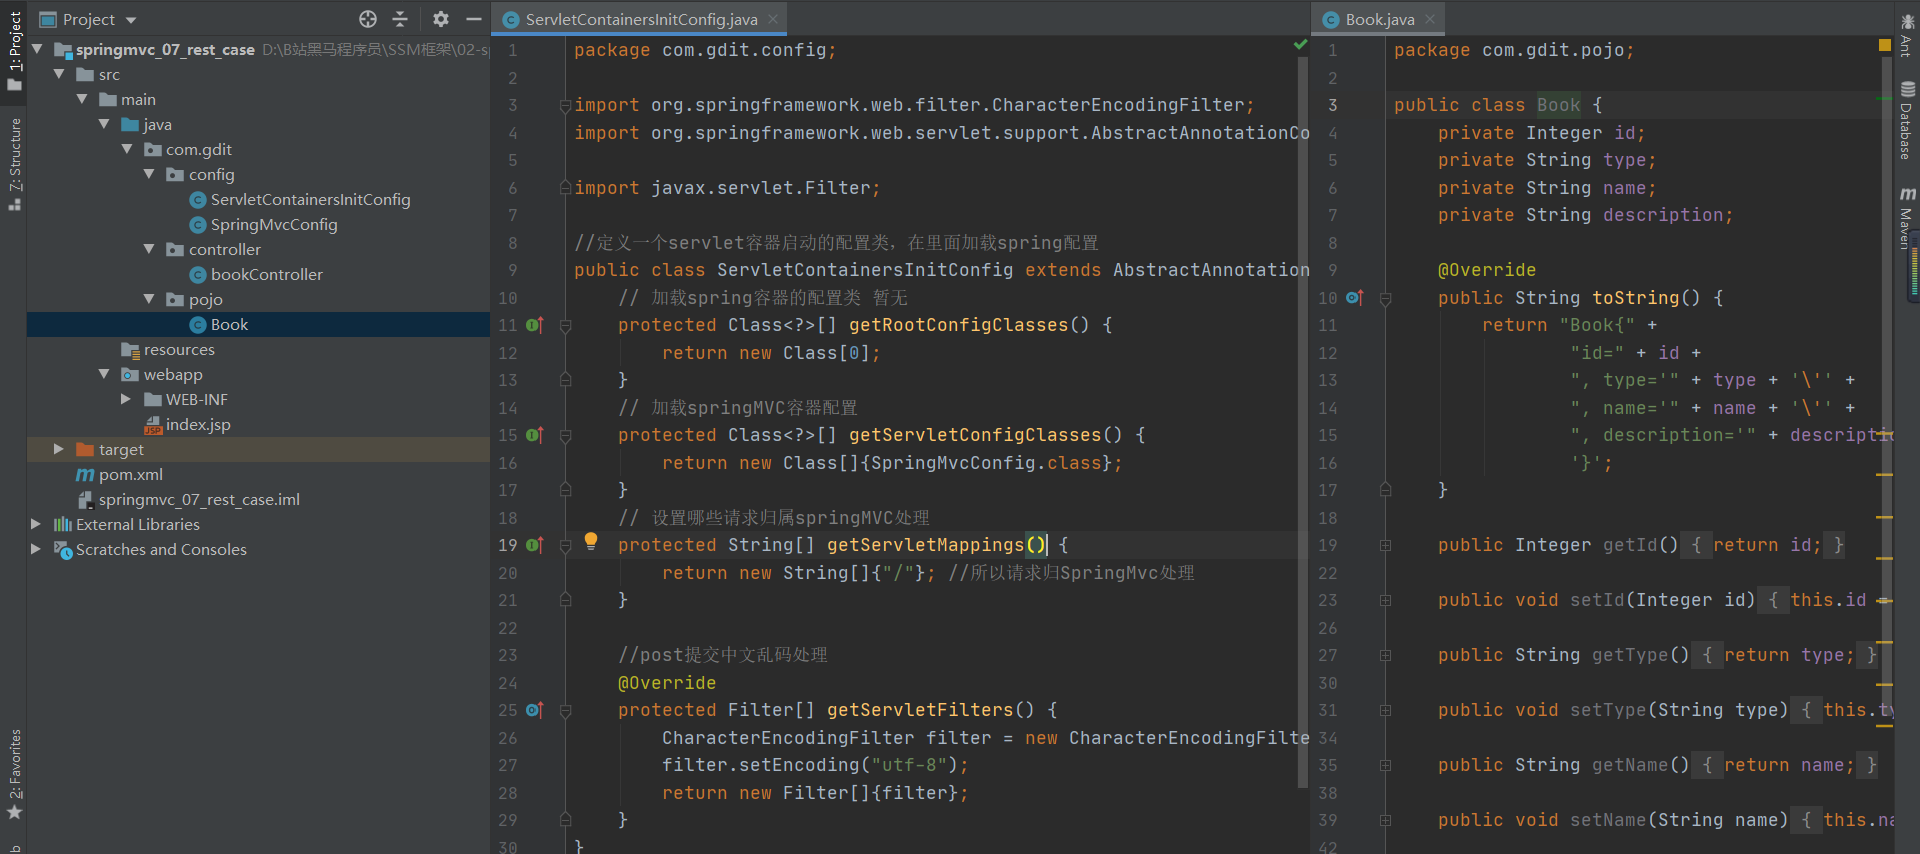
Task: Click override gutter icon on line 25
Action: pyautogui.click(x=535, y=710)
